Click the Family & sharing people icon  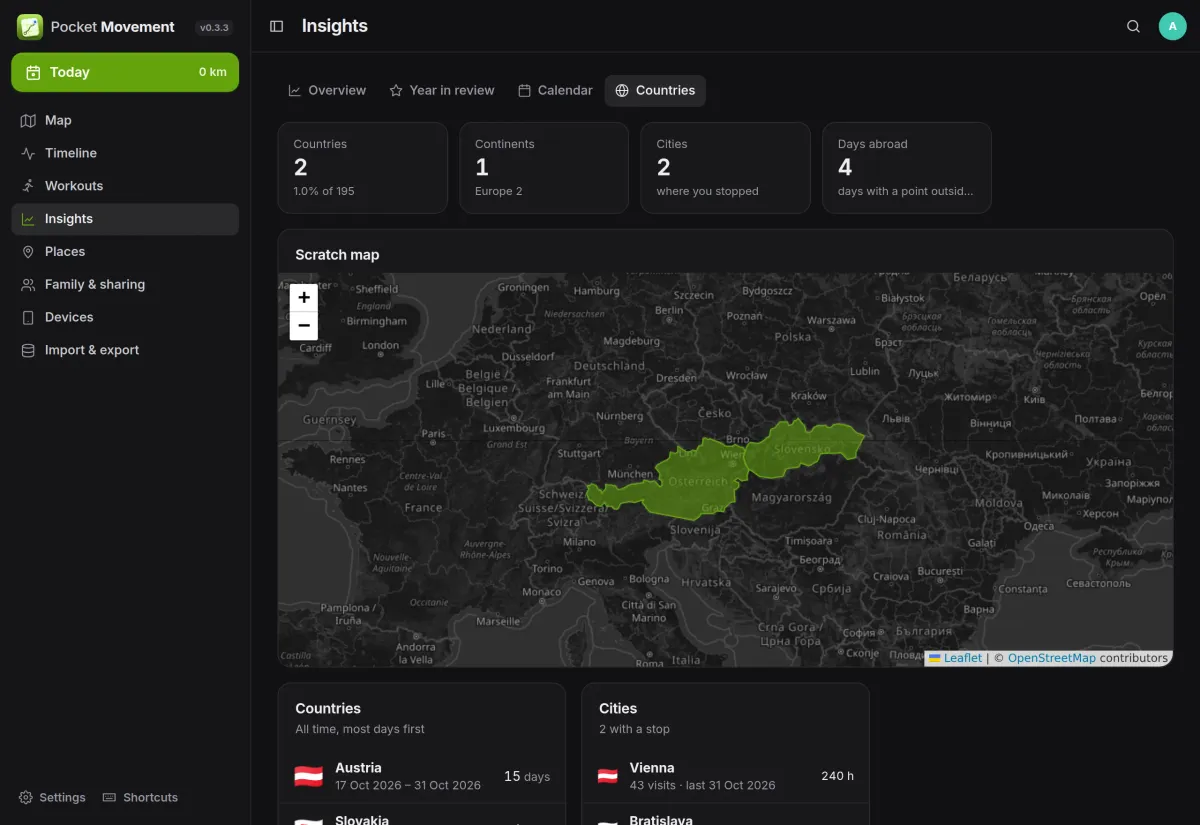click(x=28, y=285)
